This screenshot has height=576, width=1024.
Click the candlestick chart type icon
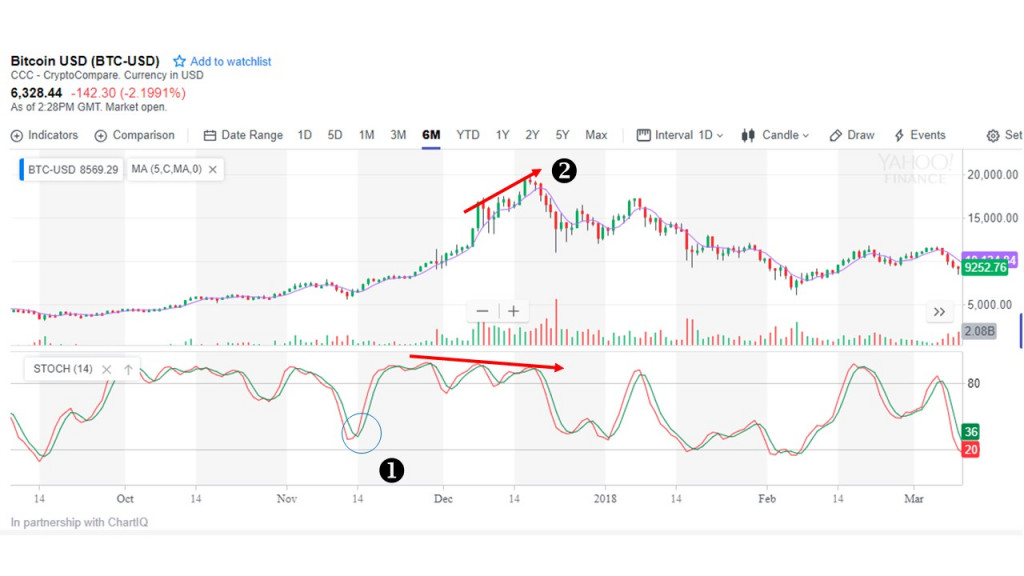point(748,135)
